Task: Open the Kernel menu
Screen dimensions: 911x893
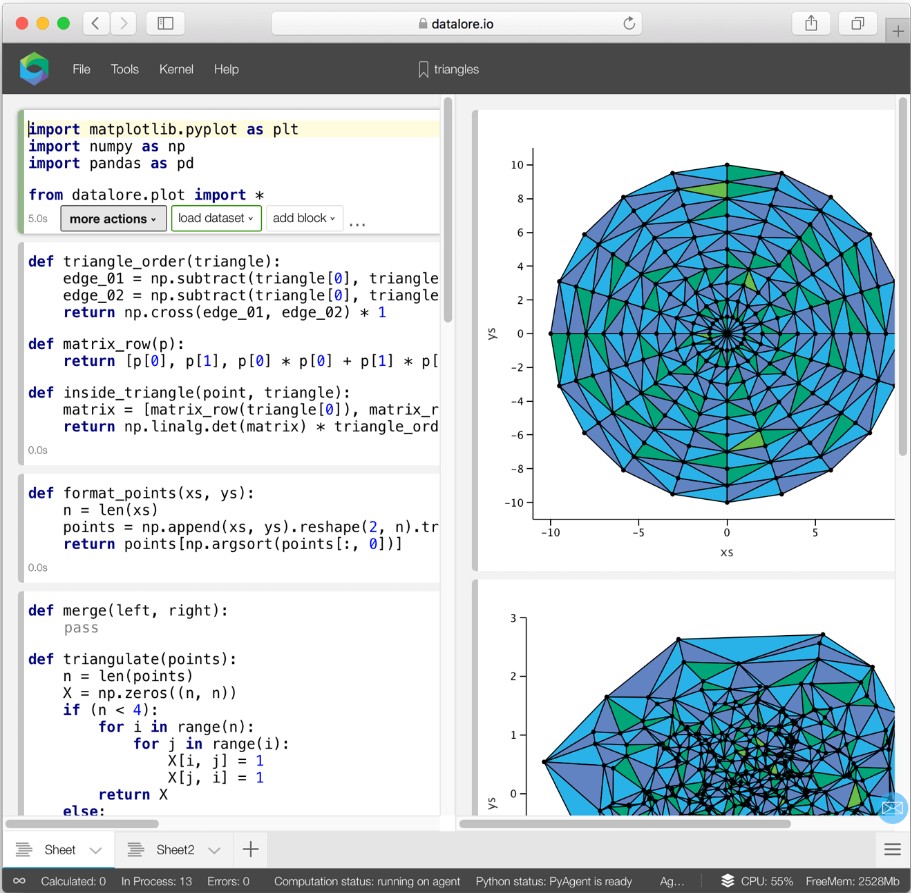Action: 176,69
